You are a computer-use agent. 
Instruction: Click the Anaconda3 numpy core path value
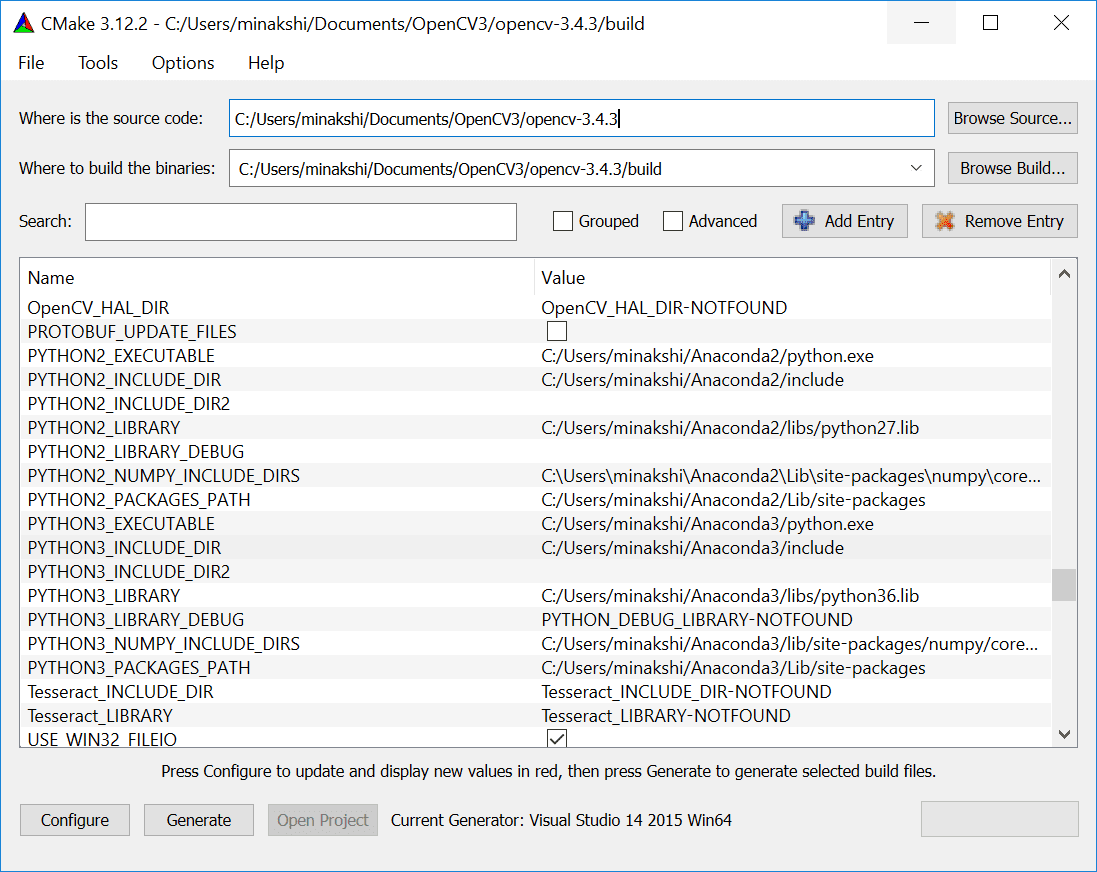(790, 644)
